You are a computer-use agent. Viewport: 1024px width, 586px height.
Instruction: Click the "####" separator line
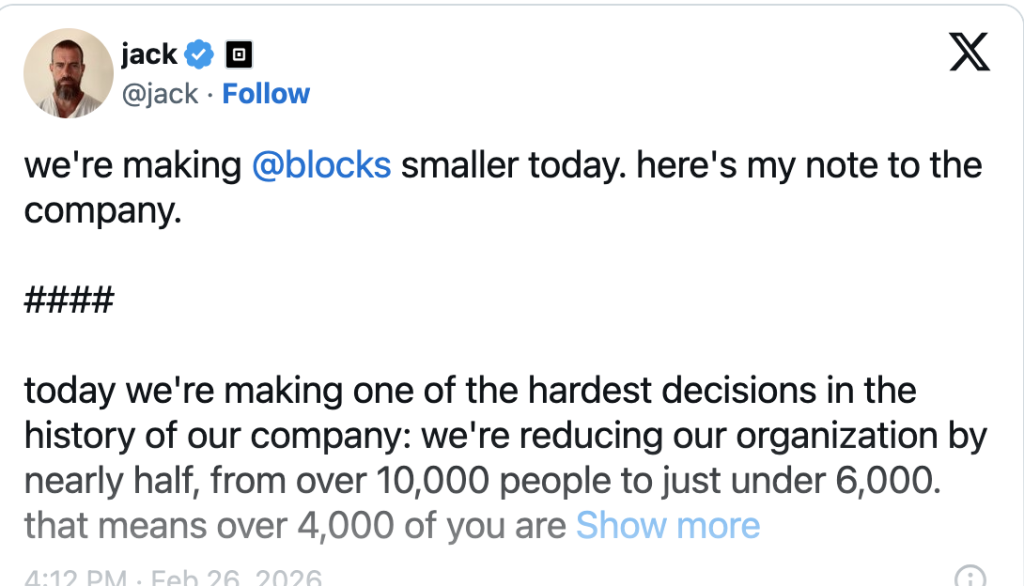(x=68, y=300)
